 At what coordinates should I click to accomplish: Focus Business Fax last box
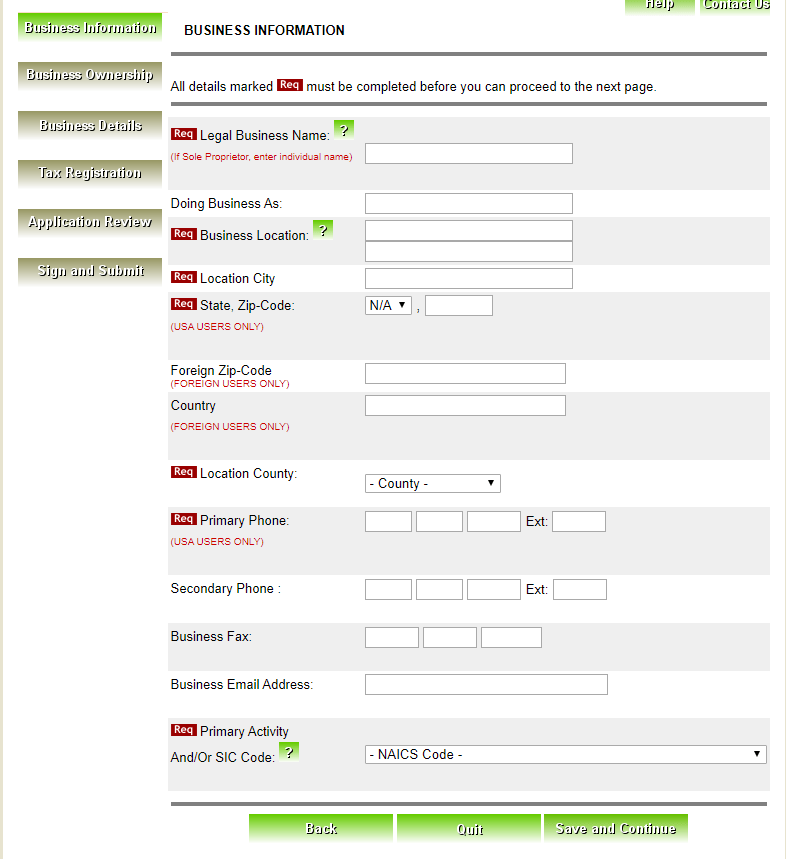tap(512, 638)
